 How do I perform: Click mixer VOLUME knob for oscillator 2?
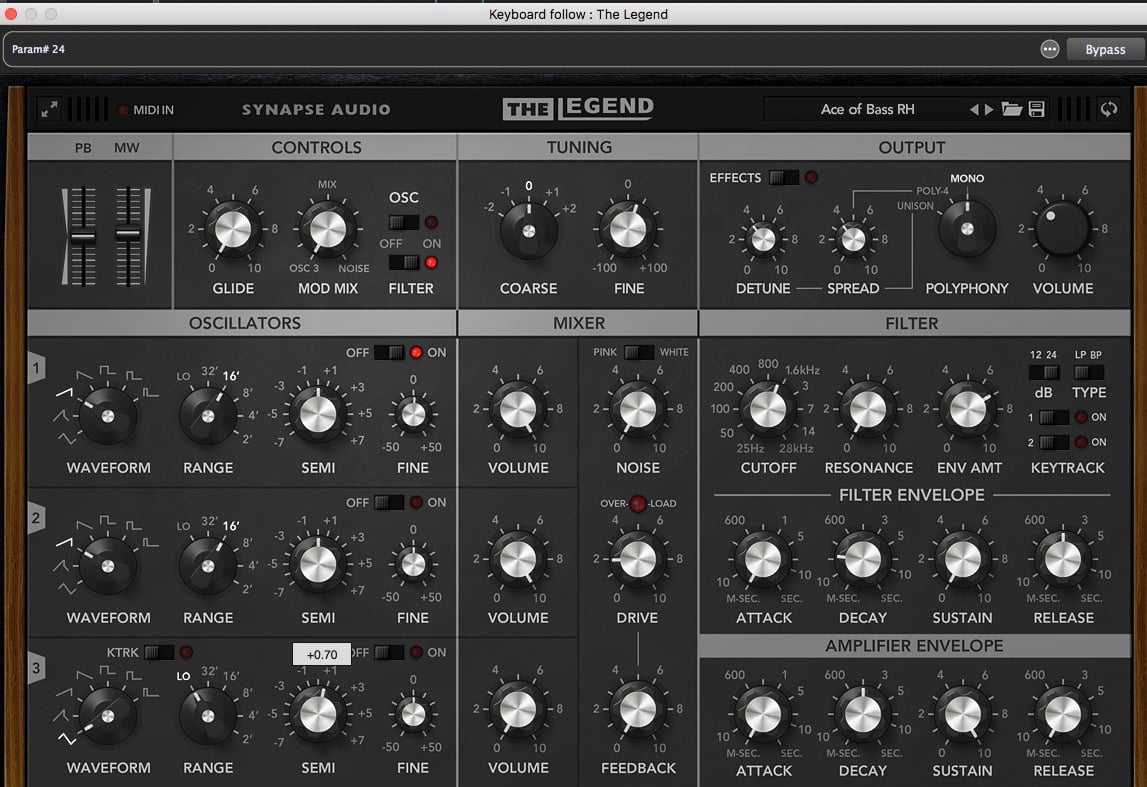tap(518, 560)
